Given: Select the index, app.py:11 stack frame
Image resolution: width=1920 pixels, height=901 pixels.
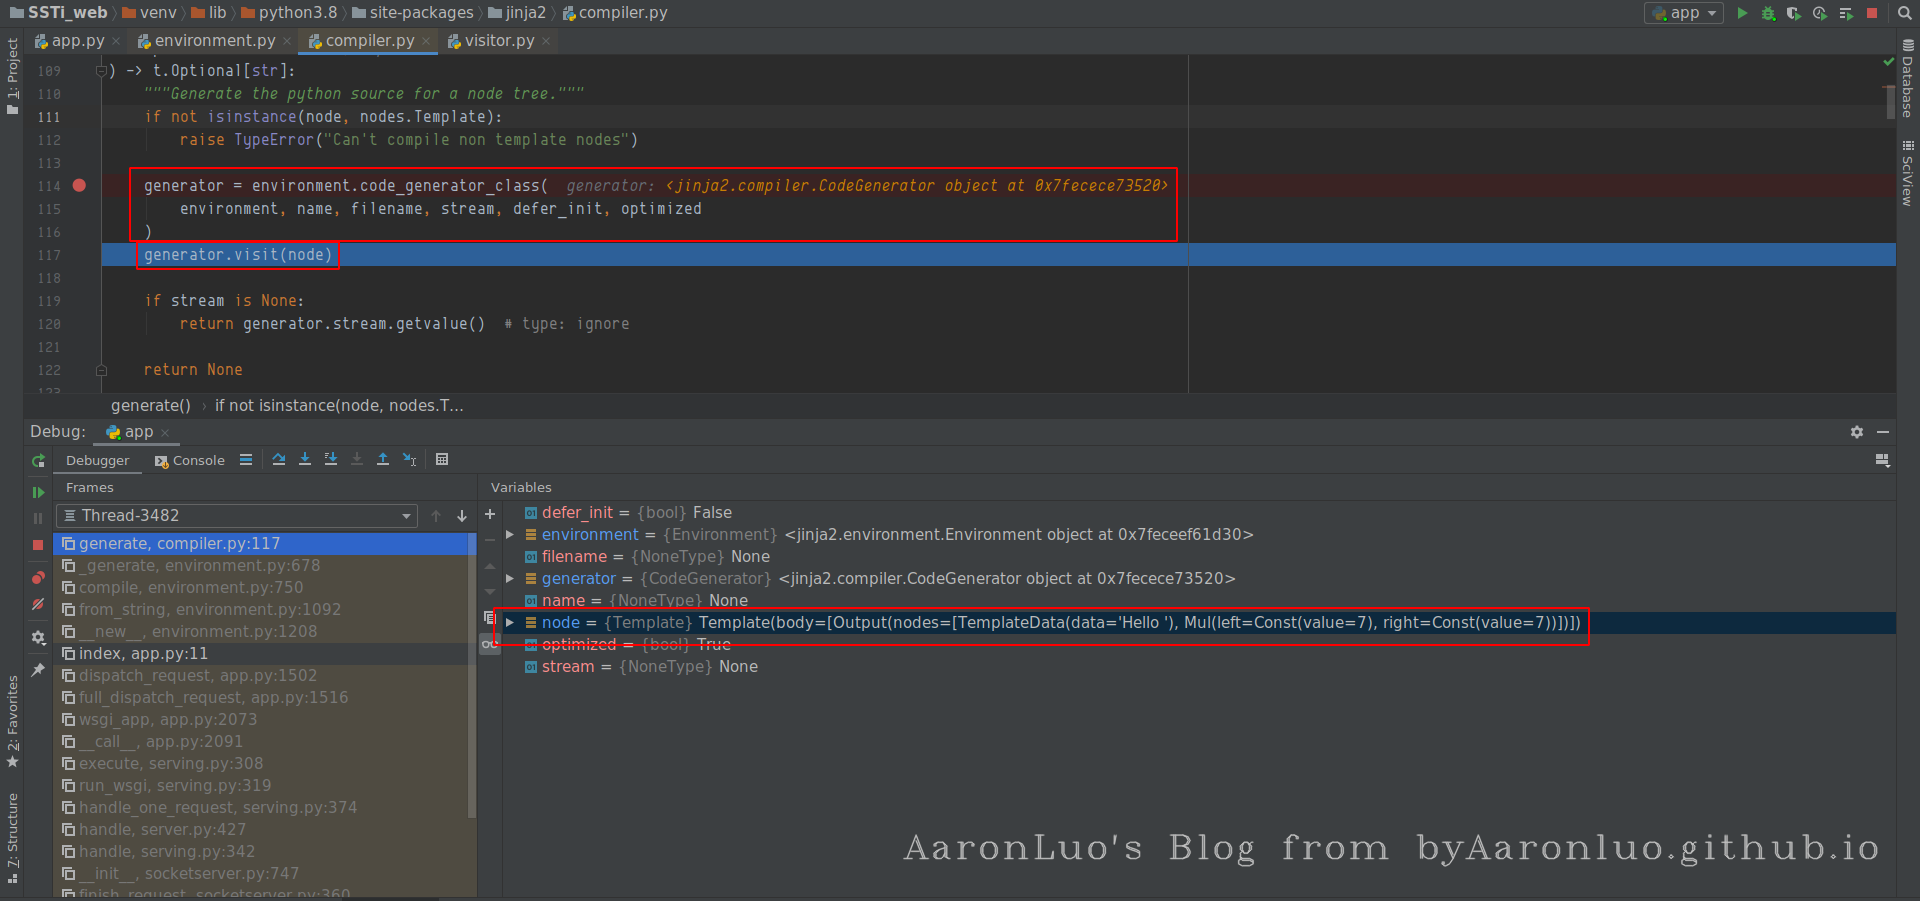Looking at the screenshot, I should (x=260, y=654).
